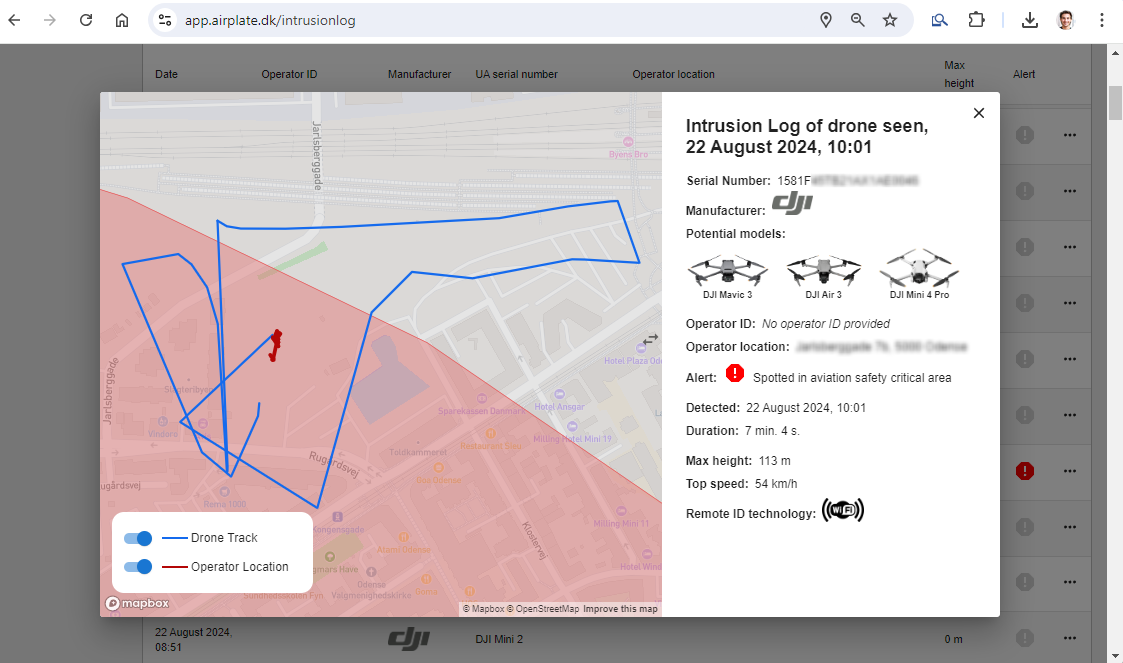Screen dimensions: 1123x663
Task: View site information icon in address bar
Action: (165, 20)
